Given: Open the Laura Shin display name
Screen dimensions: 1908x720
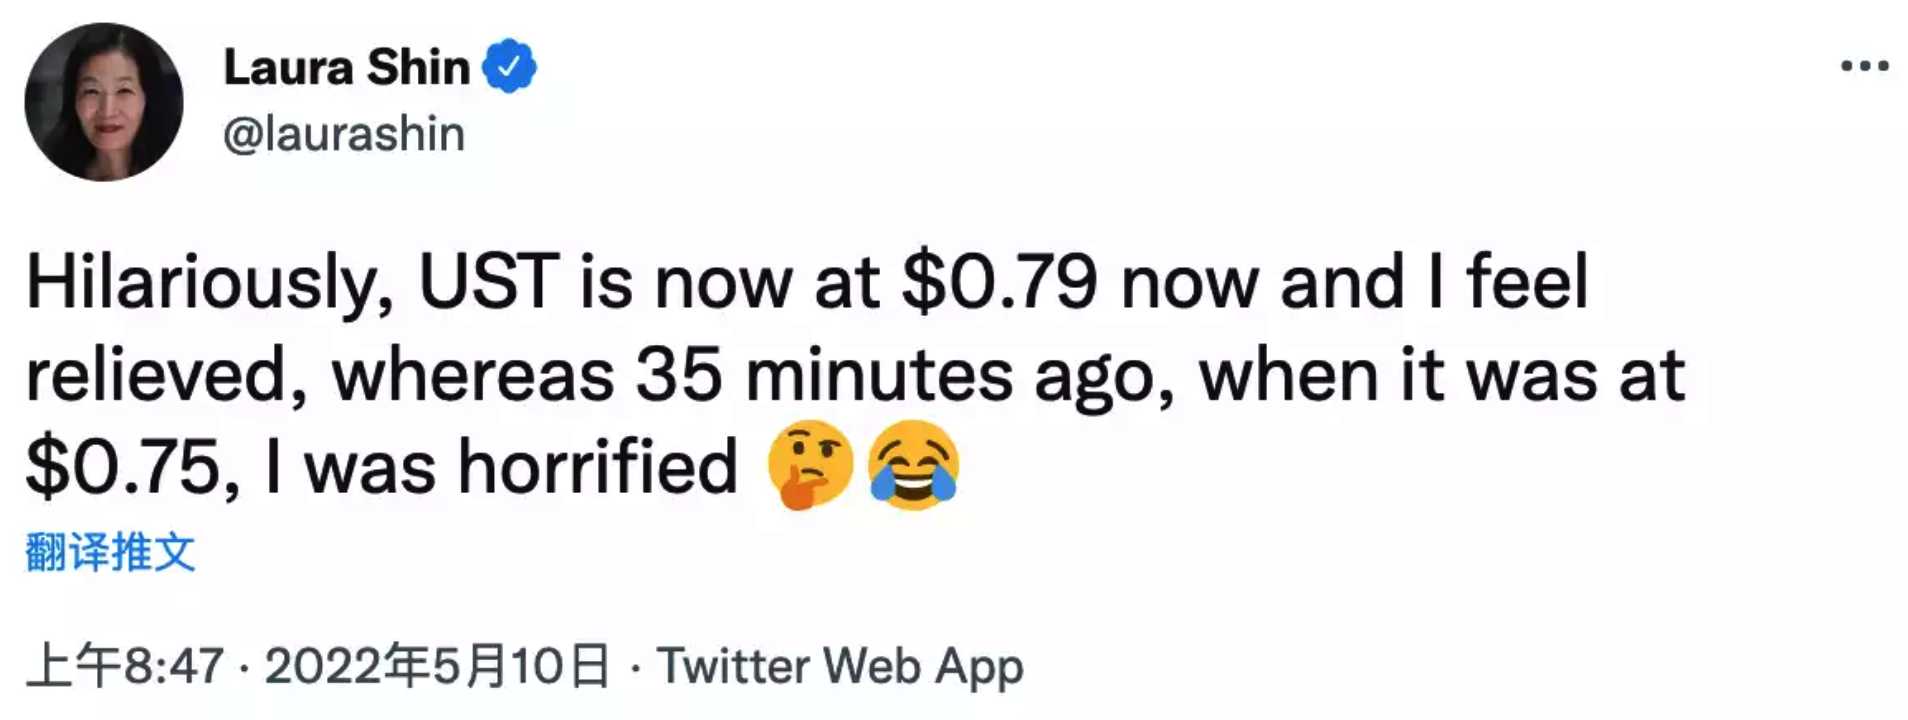Looking at the screenshot, I should click(x=346, y=67).
